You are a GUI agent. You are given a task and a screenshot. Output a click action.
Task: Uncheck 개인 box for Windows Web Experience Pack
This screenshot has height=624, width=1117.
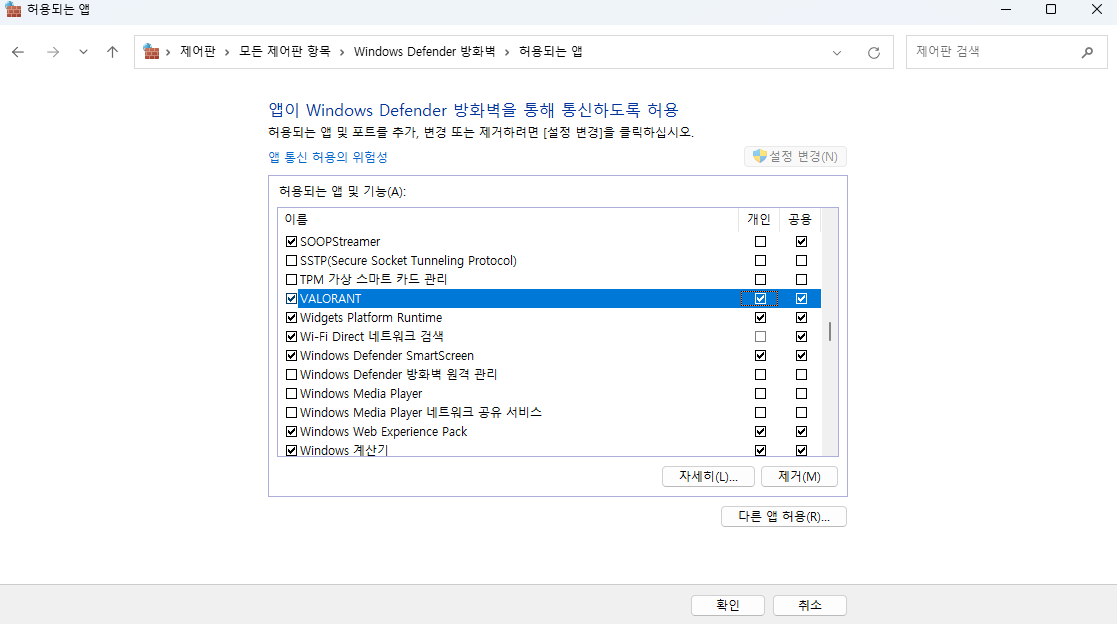[760, 432]
